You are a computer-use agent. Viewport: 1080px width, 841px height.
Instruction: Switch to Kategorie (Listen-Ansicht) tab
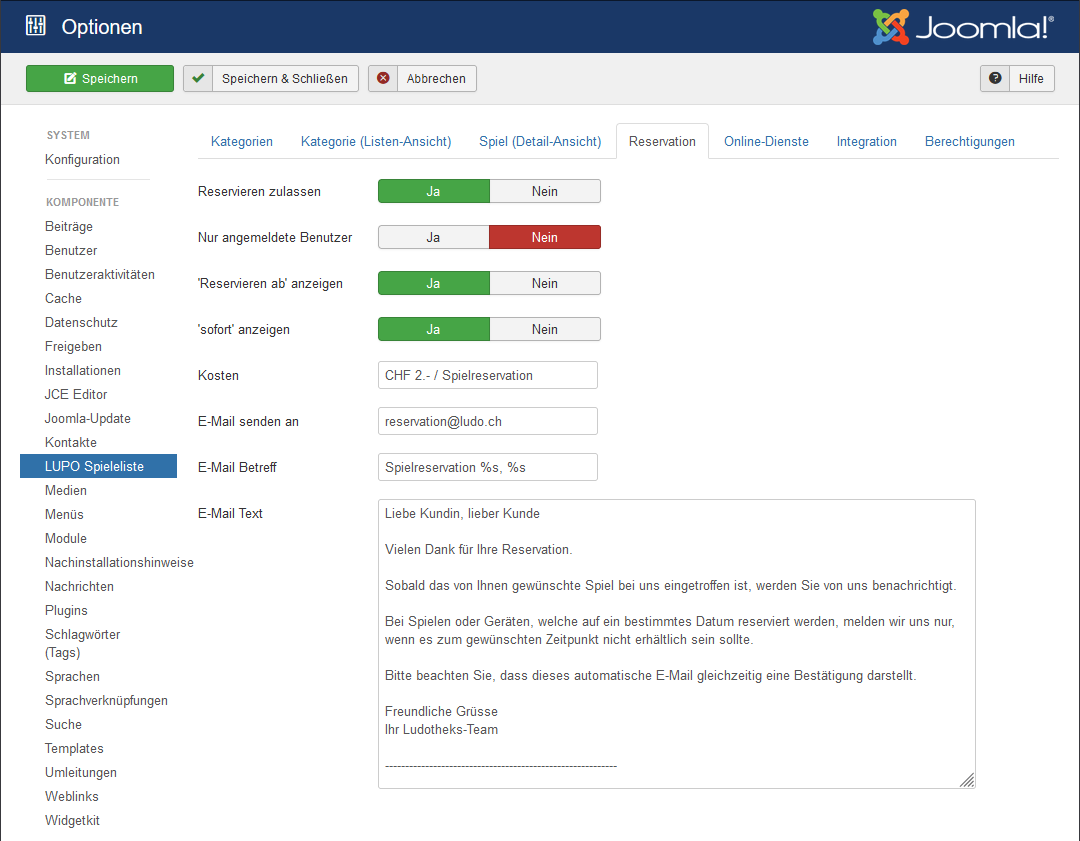(376, 141)
